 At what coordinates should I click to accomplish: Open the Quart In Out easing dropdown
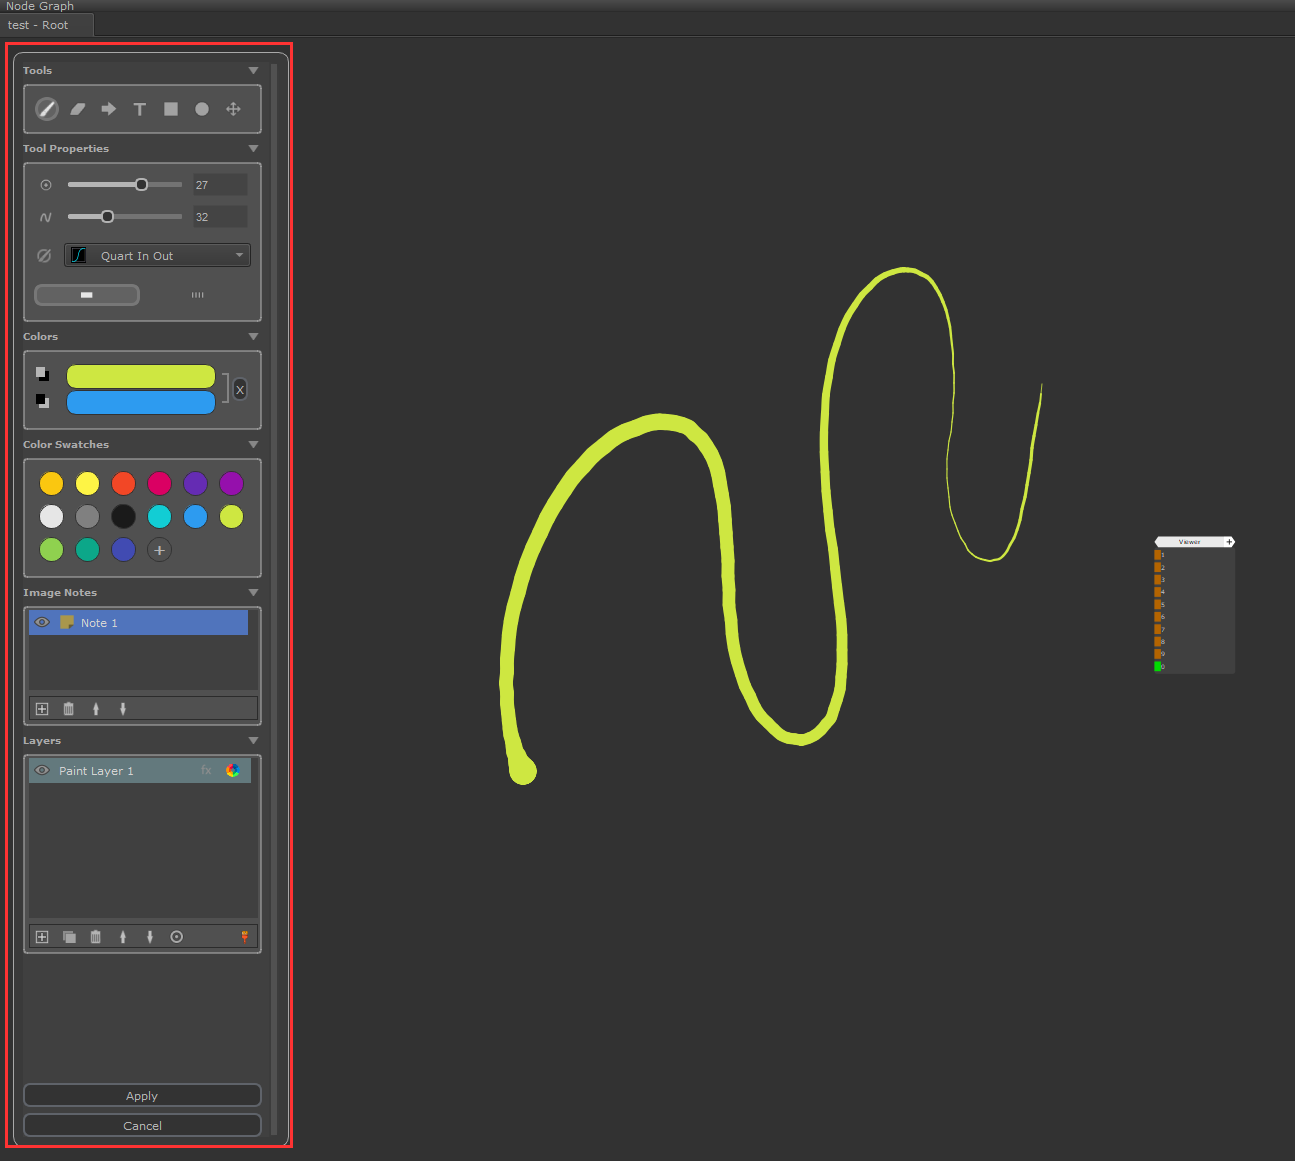click(157, 256)
